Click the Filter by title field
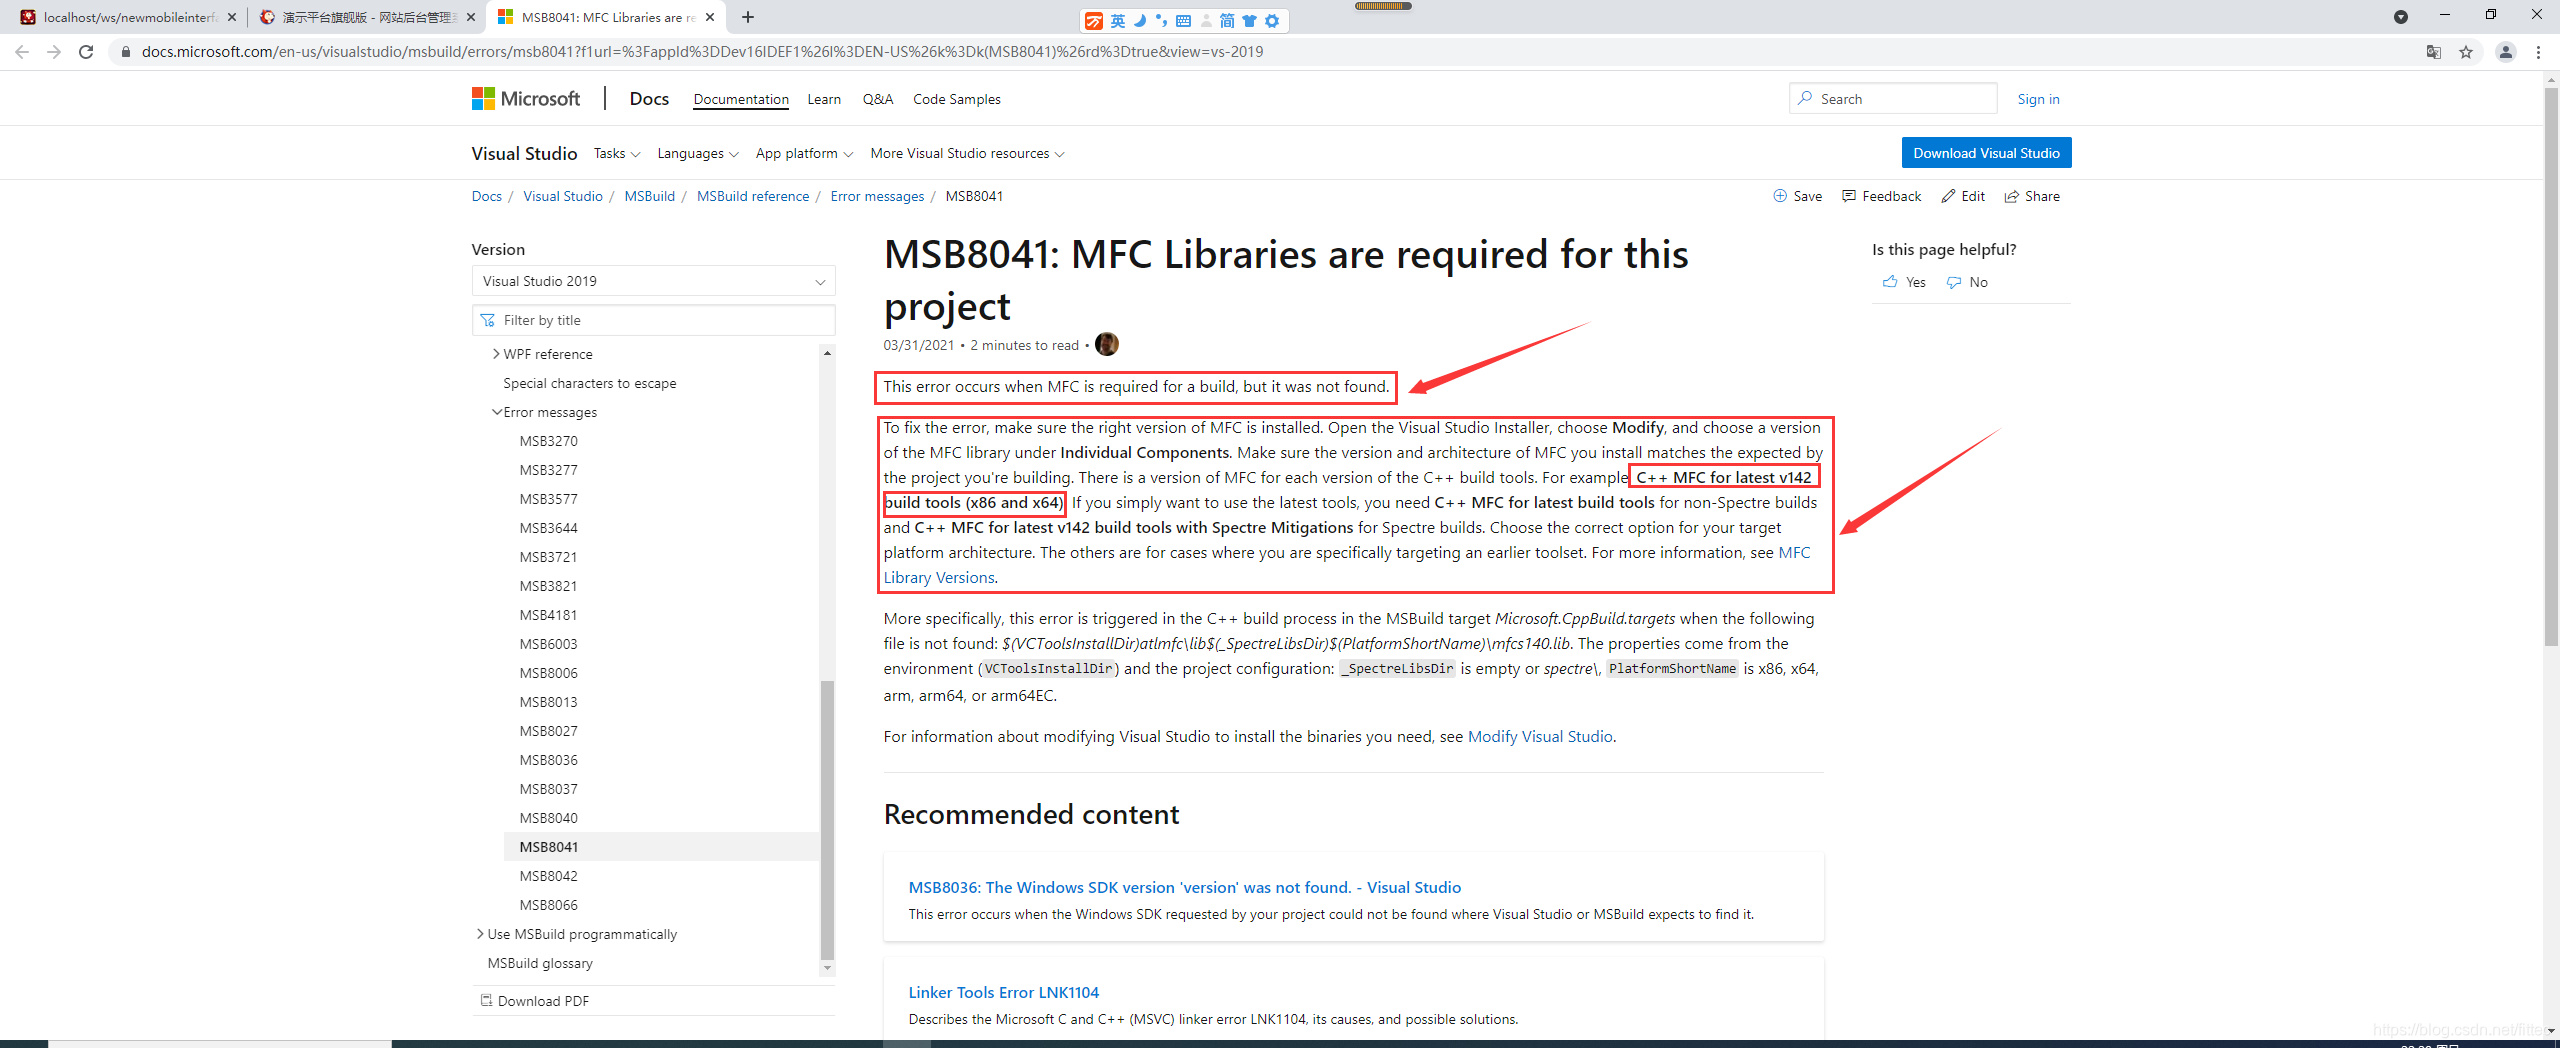The height and width of the screenshot is (1048, 2560). [x=653, y=320]
